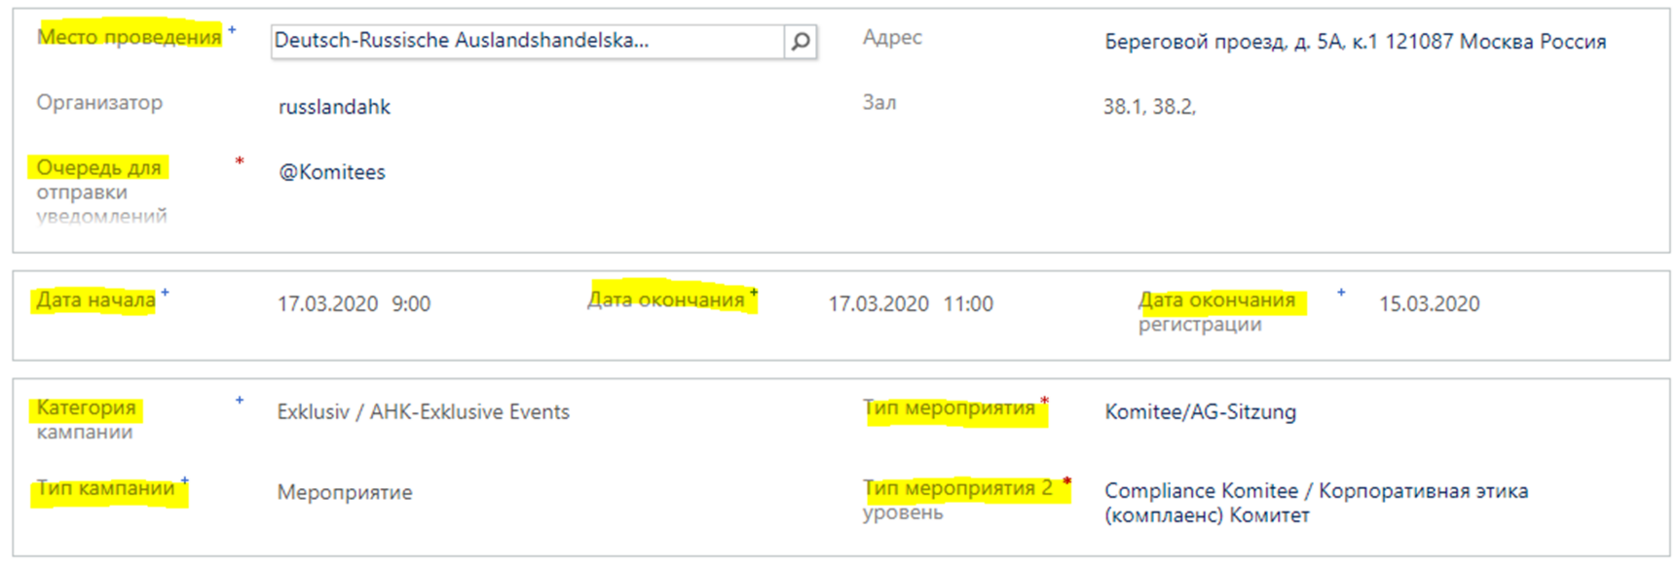Click the Тип кампании field label
Screen dimensions: 1680x563
point(105,489)
